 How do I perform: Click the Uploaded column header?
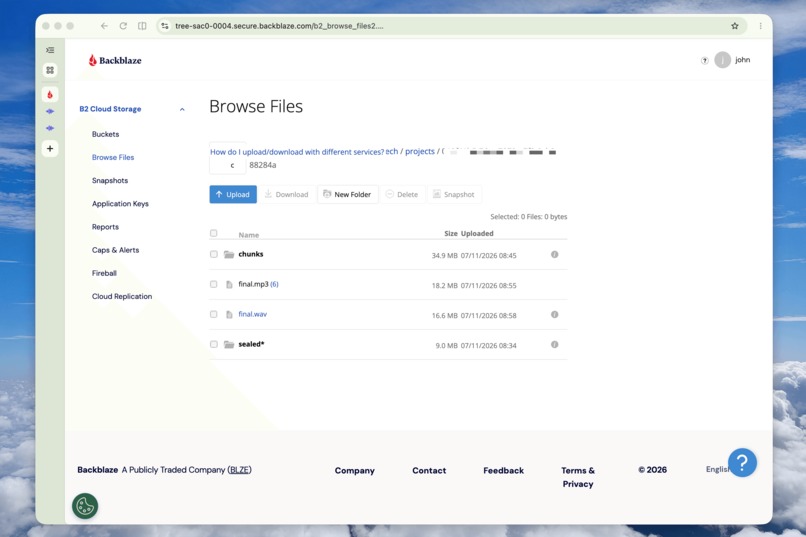[477, 233]
